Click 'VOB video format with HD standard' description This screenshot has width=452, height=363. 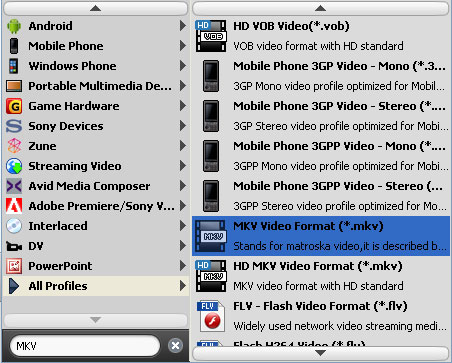[x=318, y=46]
